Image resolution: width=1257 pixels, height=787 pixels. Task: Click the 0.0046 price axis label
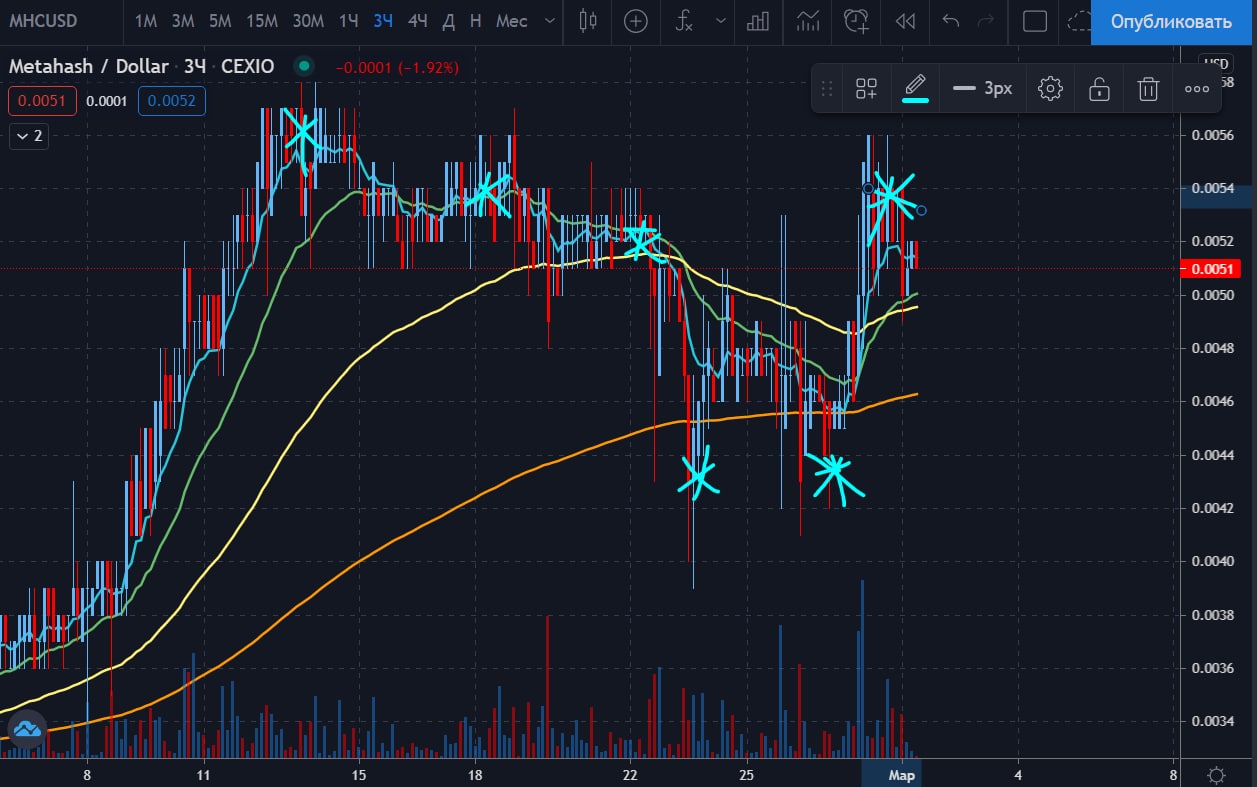click(x=1213, y=402)
